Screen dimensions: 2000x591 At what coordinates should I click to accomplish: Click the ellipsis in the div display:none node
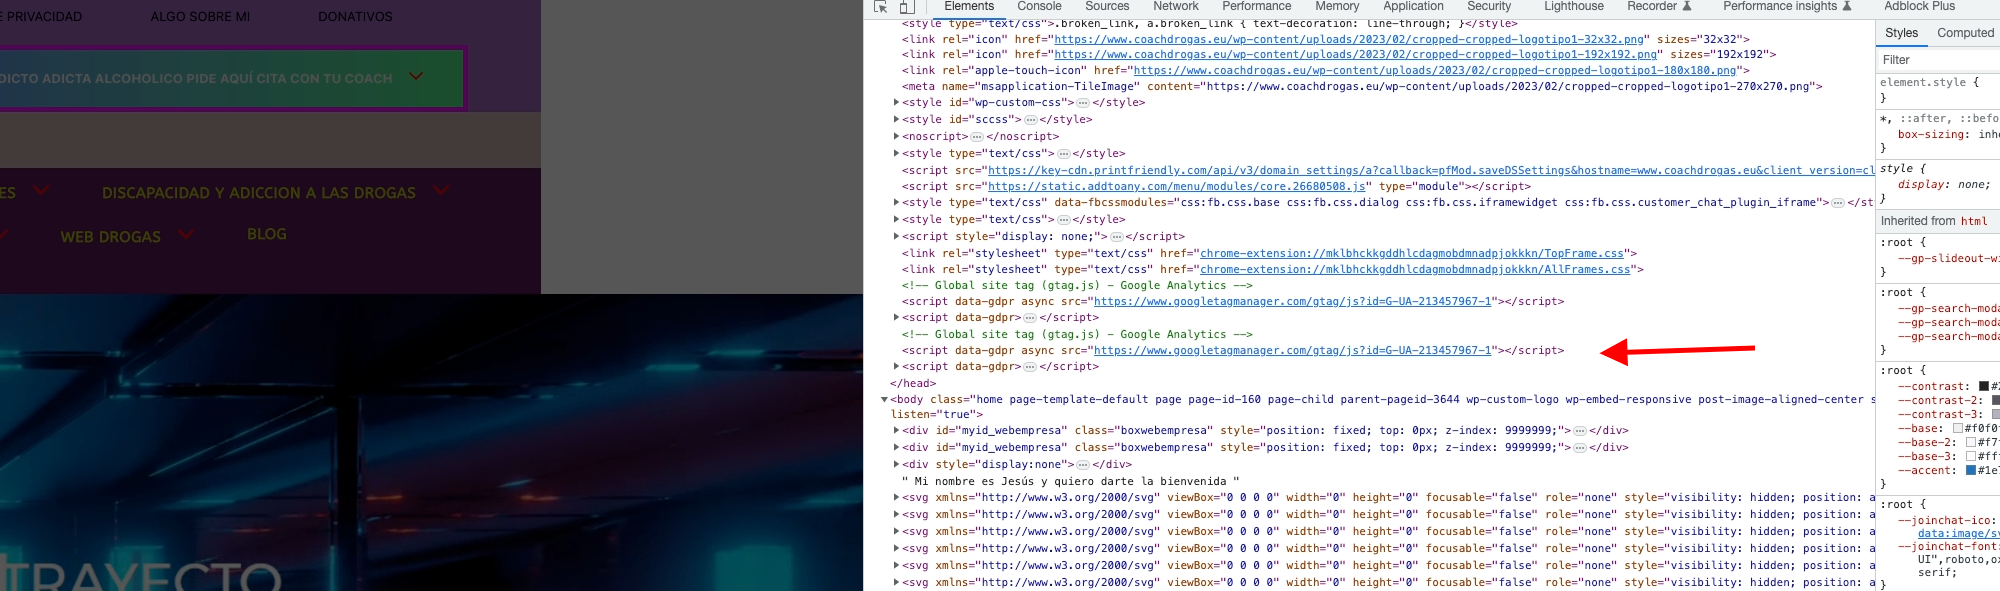(x=1083, y=465)
